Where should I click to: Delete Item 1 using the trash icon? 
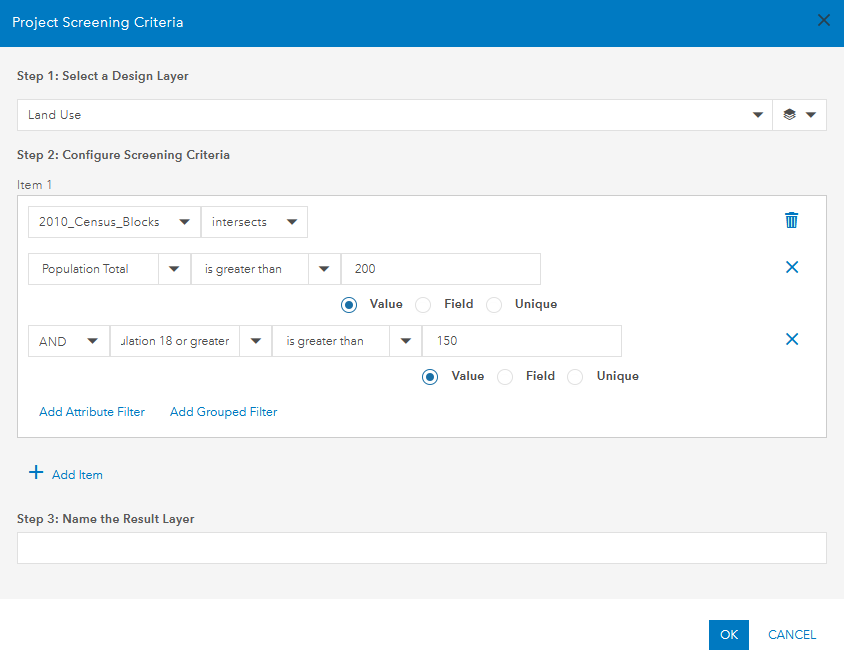pos(791,221)
